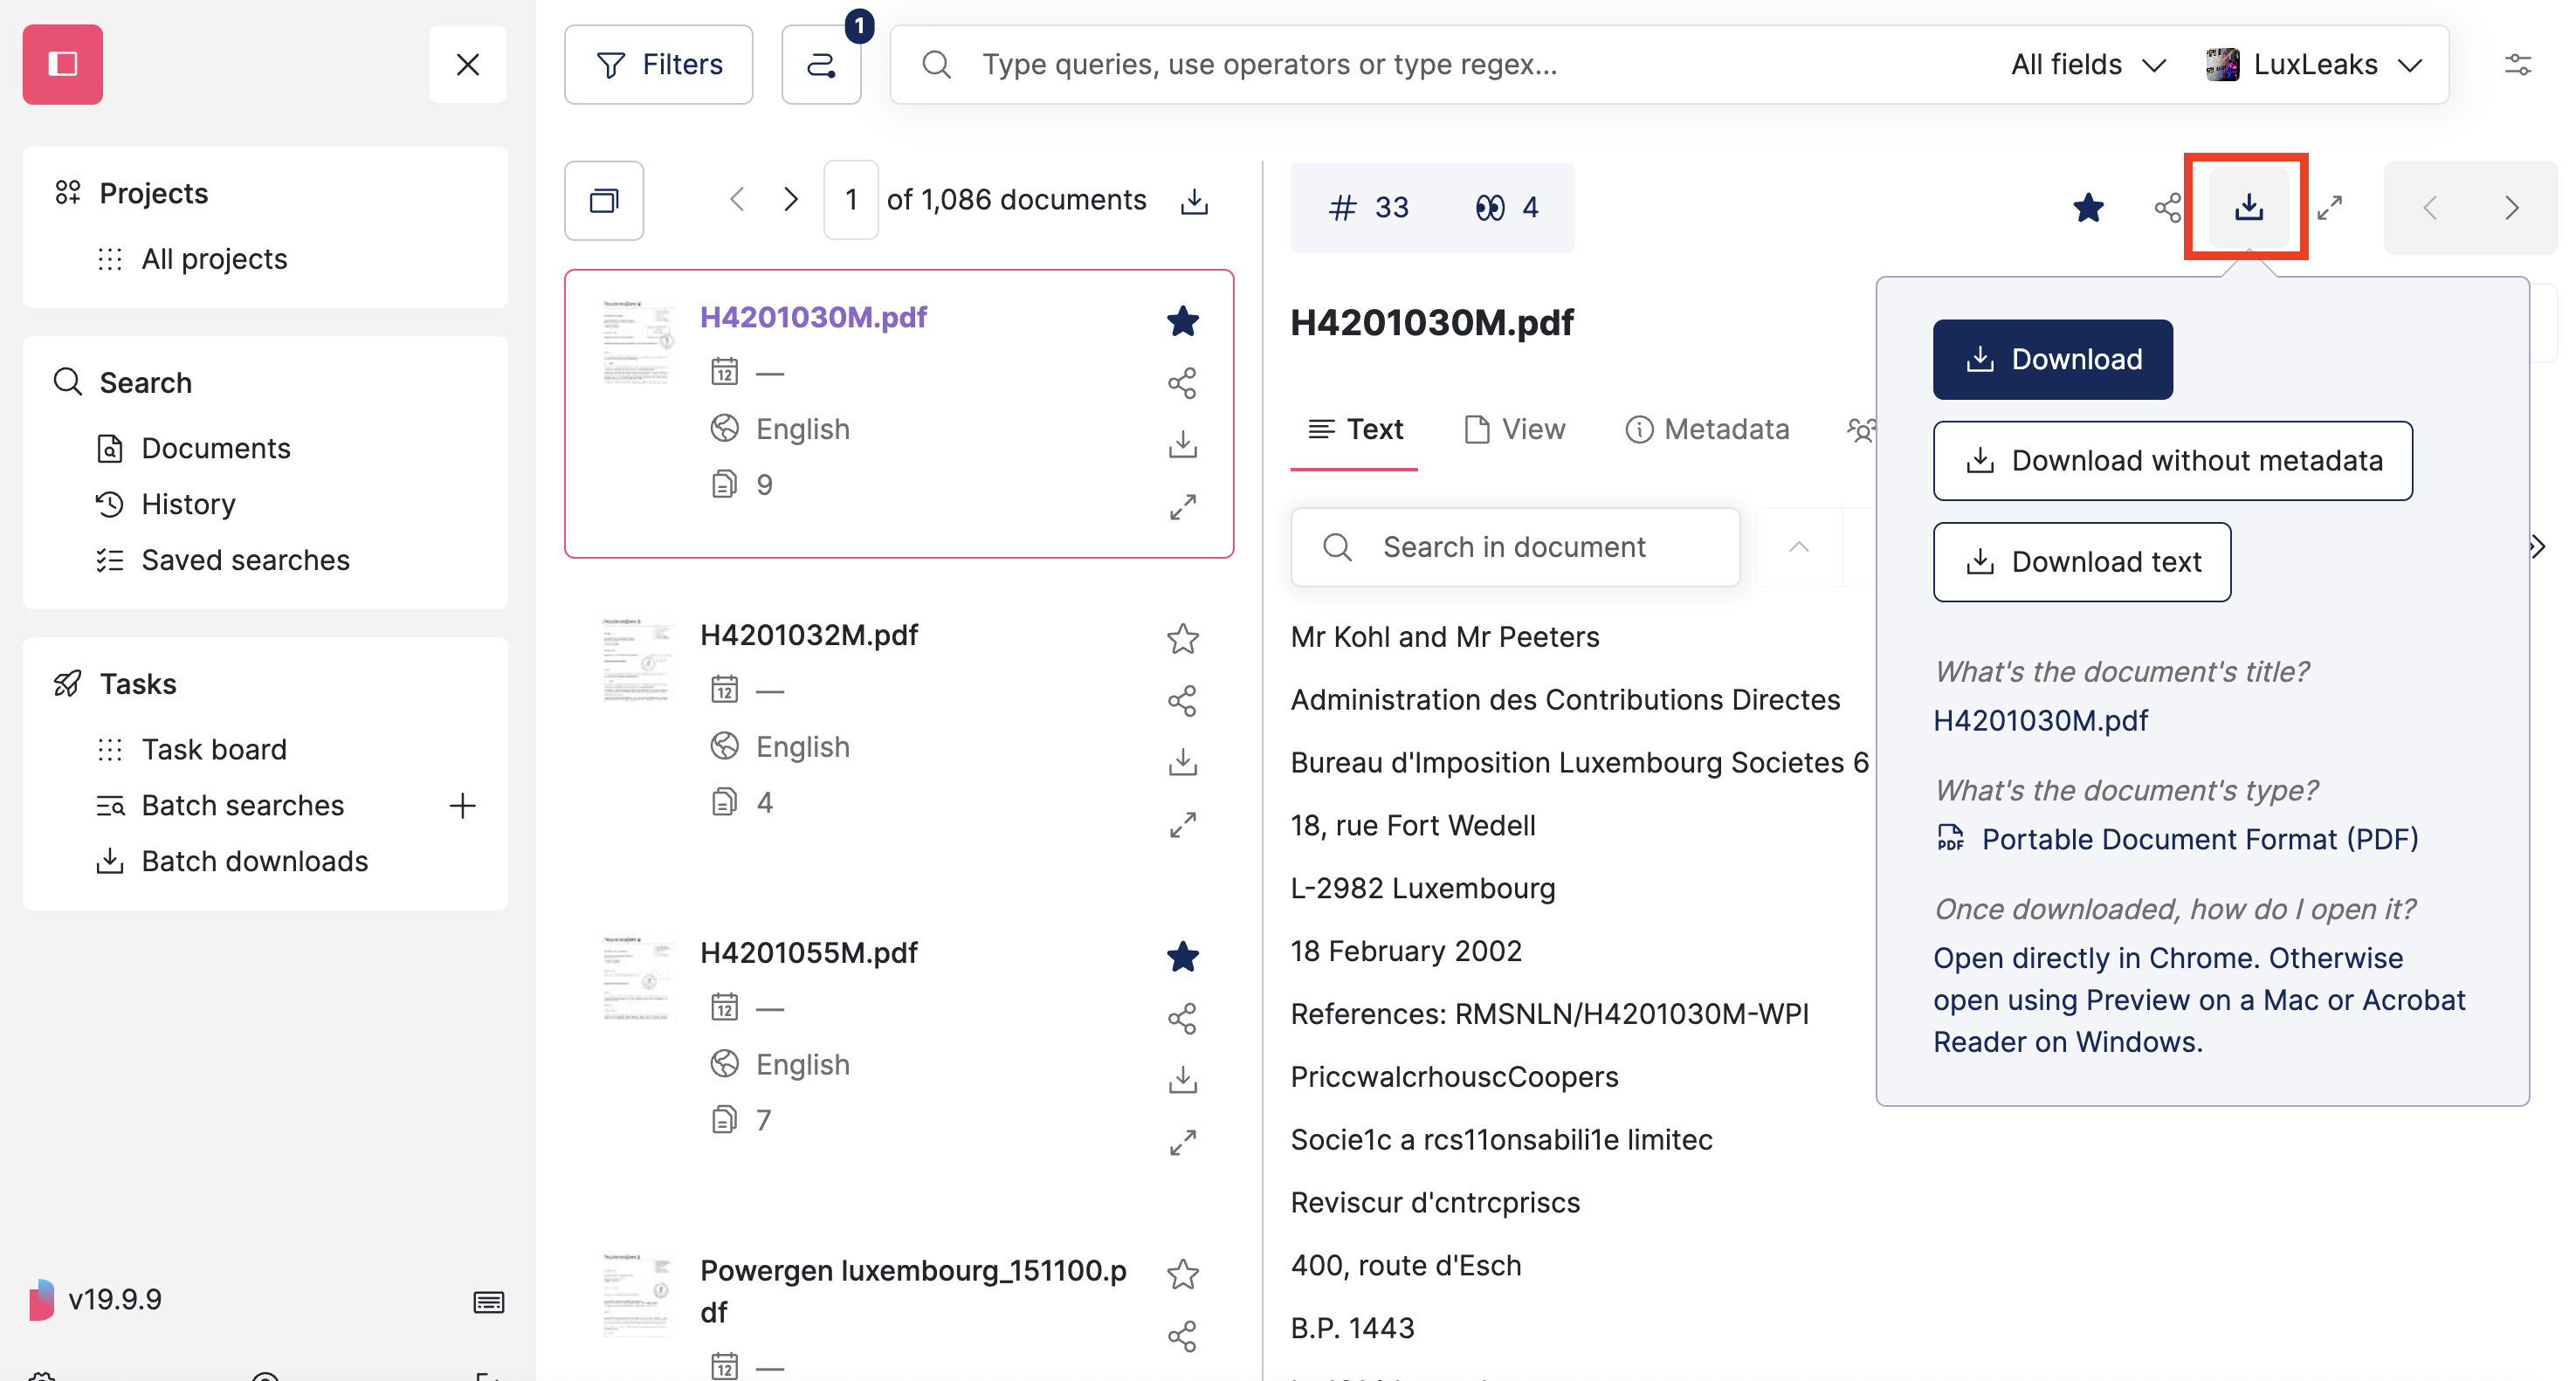
Task: Click the Download text button
Action: [x=2081, y=561]
